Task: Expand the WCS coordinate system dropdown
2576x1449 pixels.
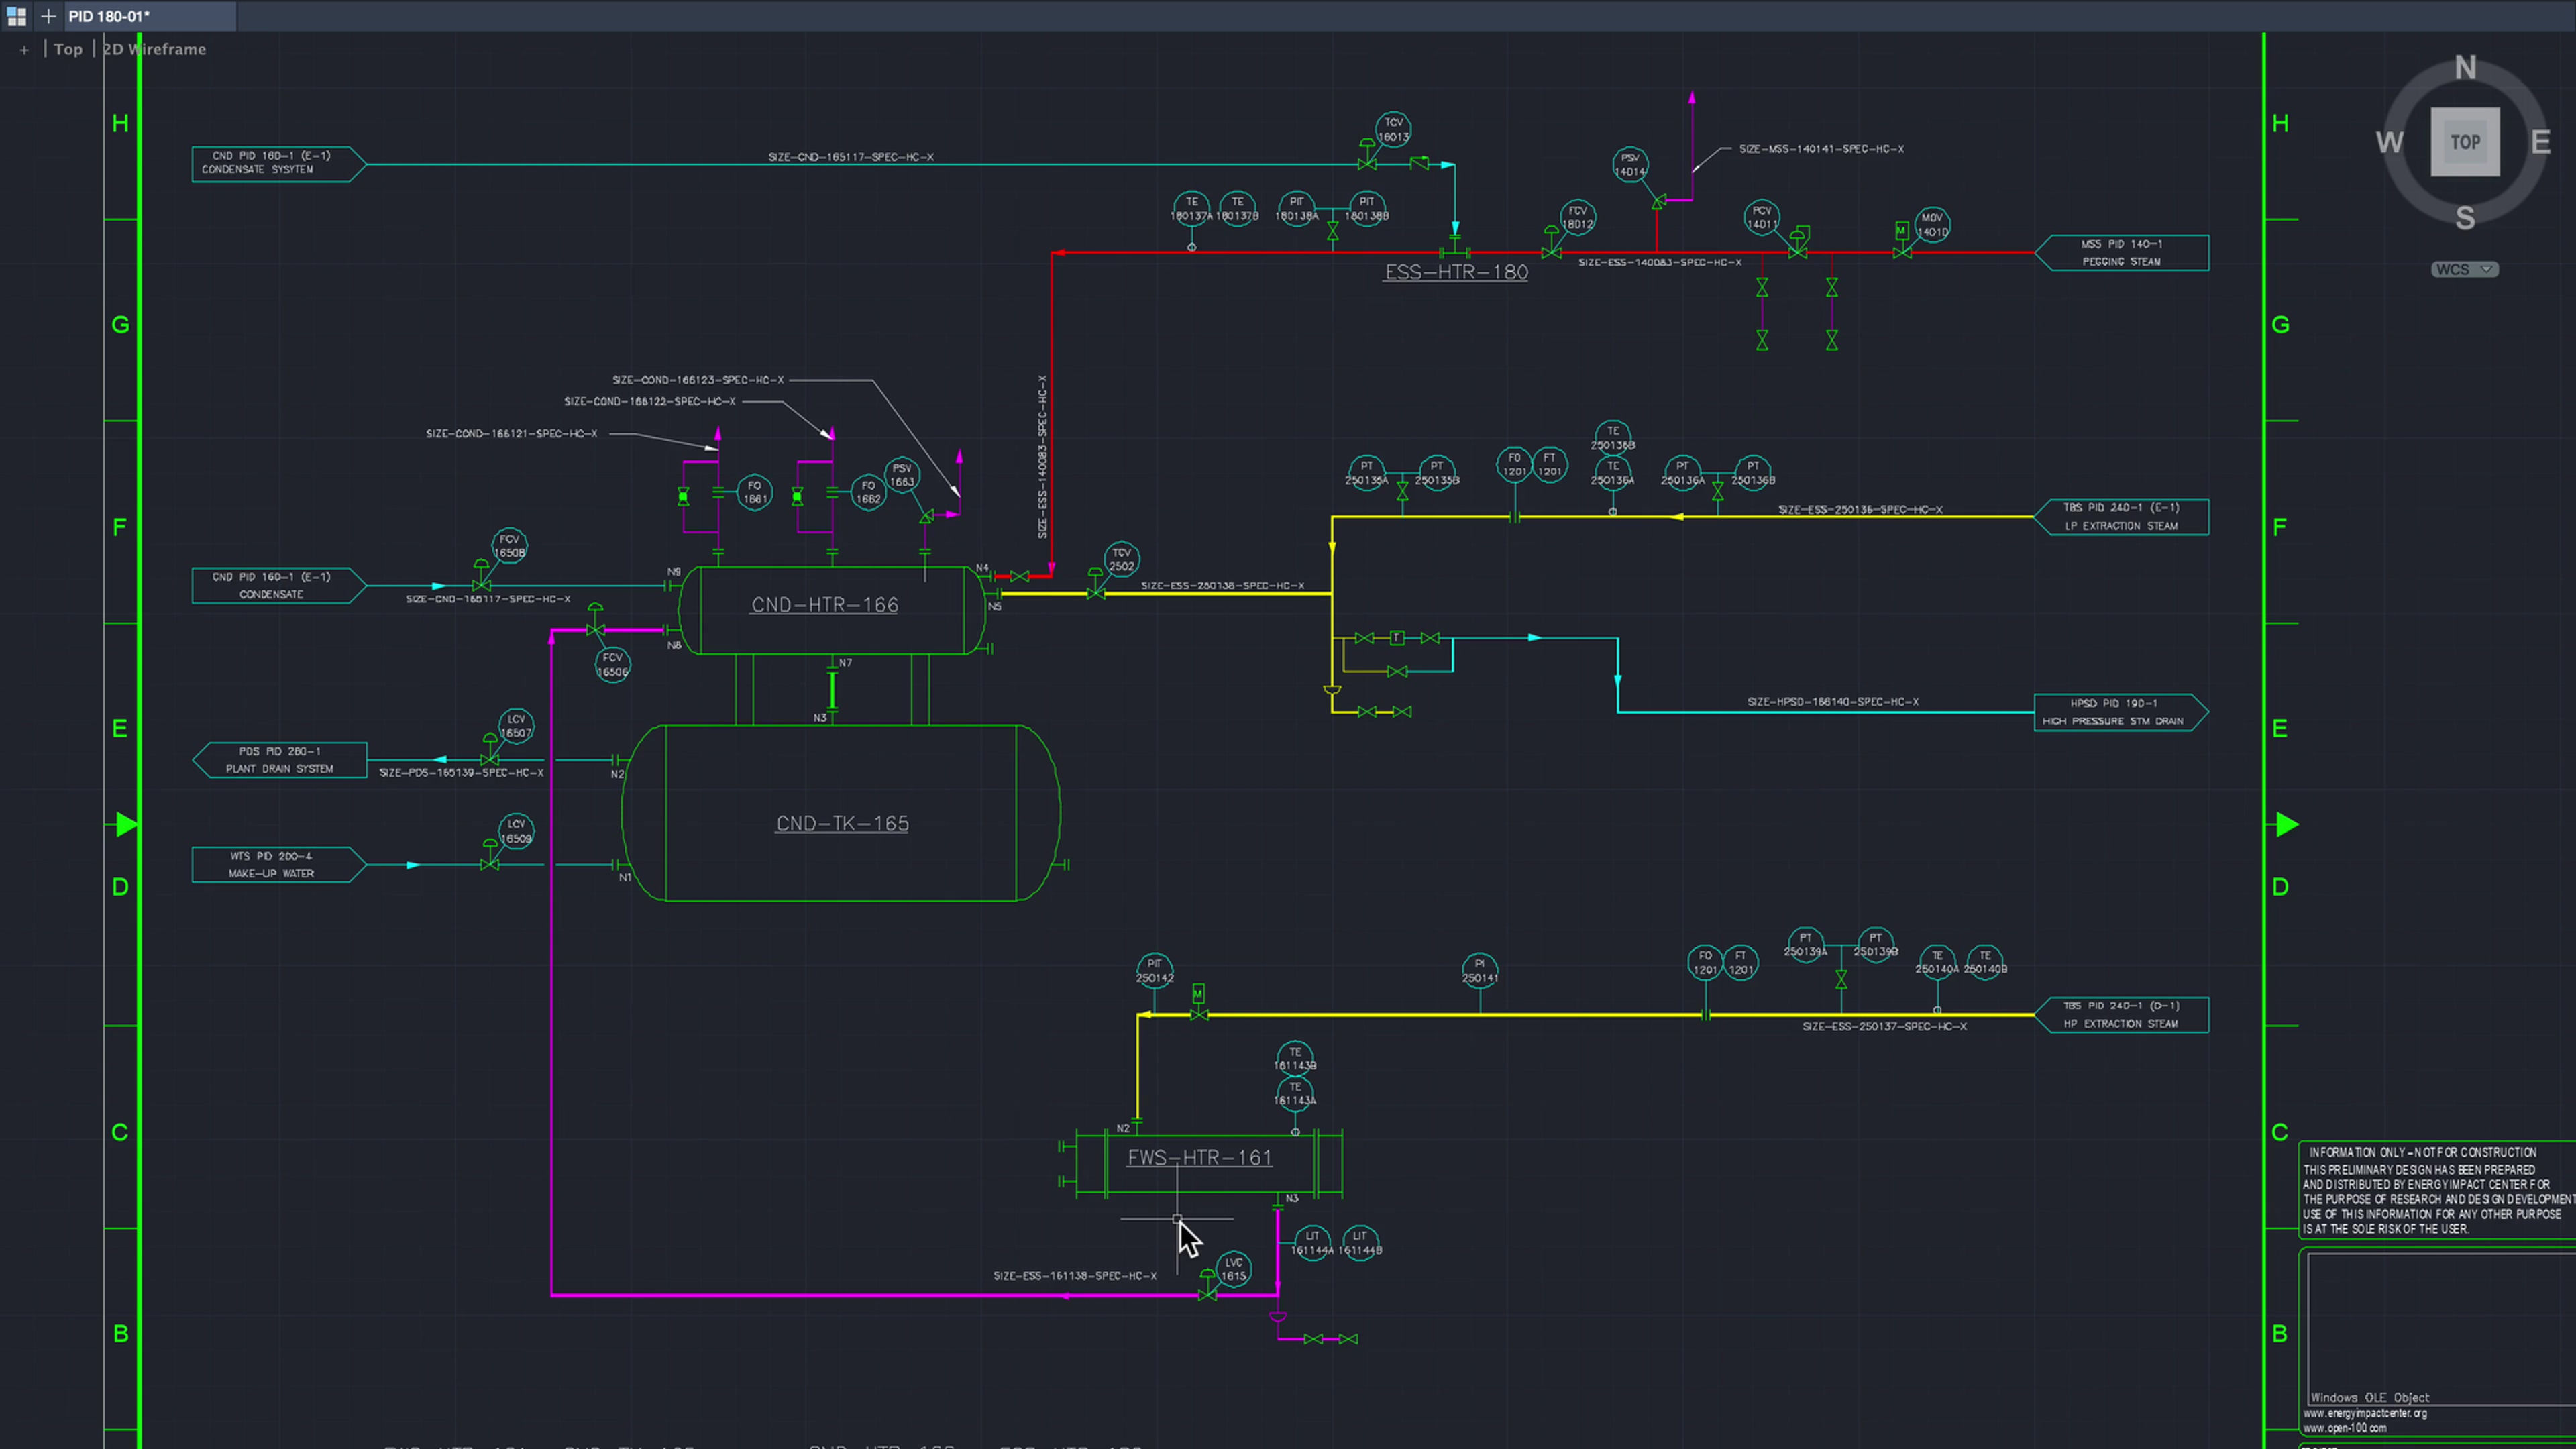Action: pos(2464,269)
